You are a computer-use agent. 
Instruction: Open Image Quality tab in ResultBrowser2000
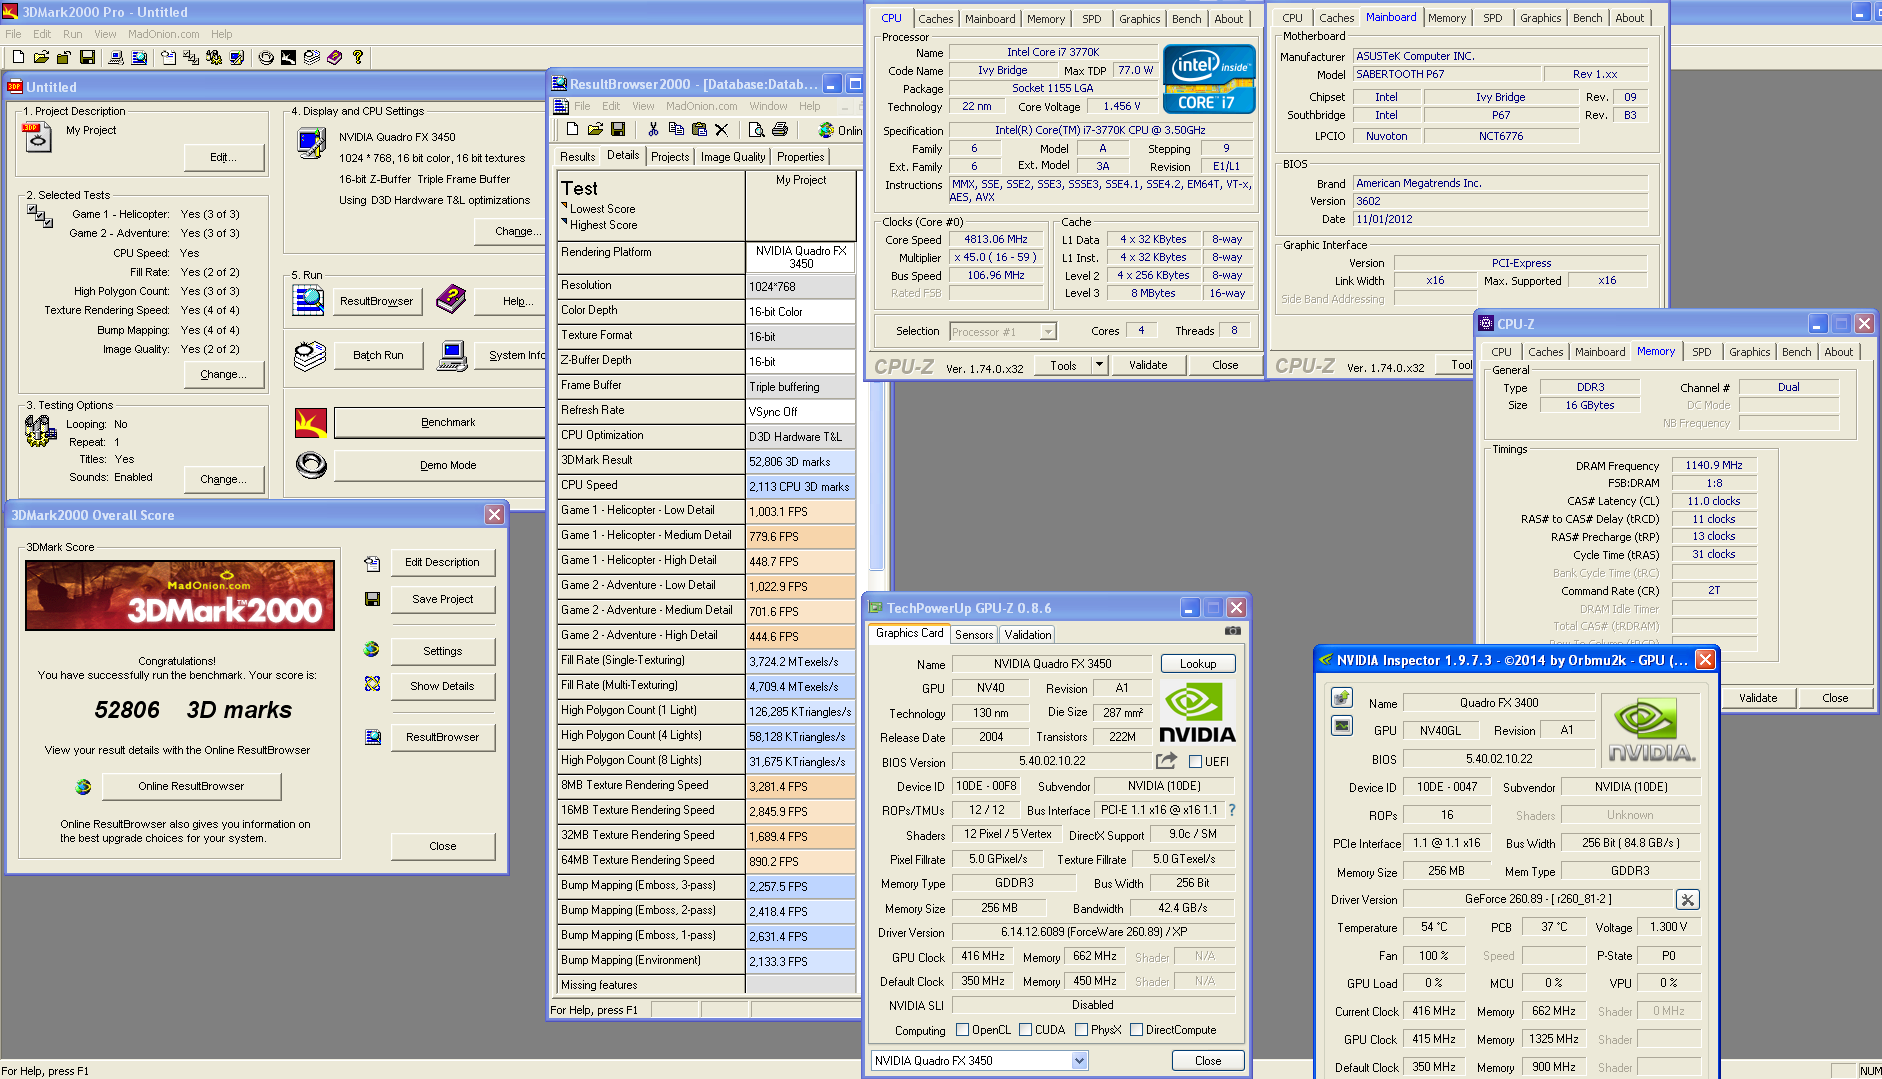tap(733, 157)
